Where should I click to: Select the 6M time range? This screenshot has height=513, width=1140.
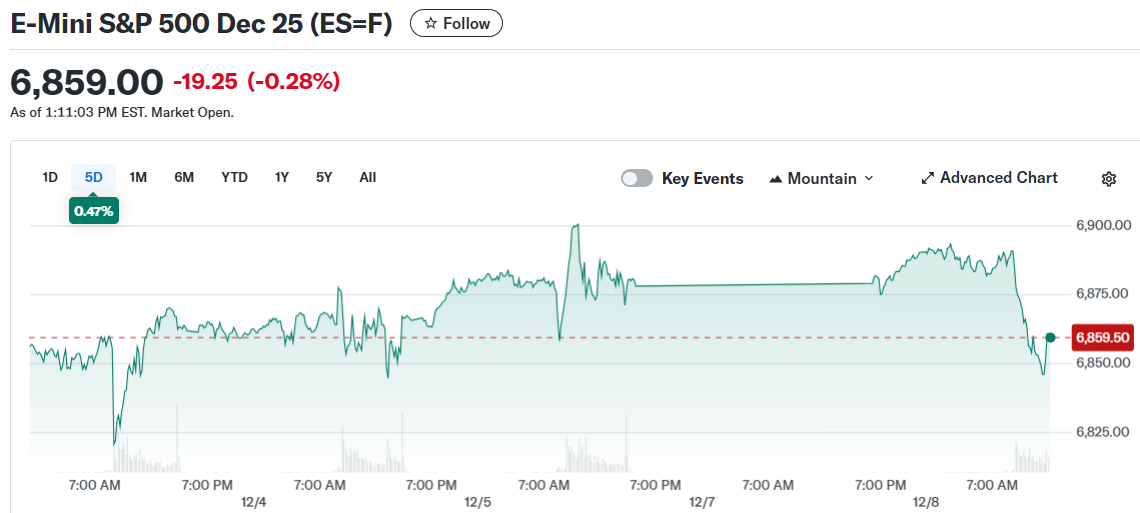(184, 177)
